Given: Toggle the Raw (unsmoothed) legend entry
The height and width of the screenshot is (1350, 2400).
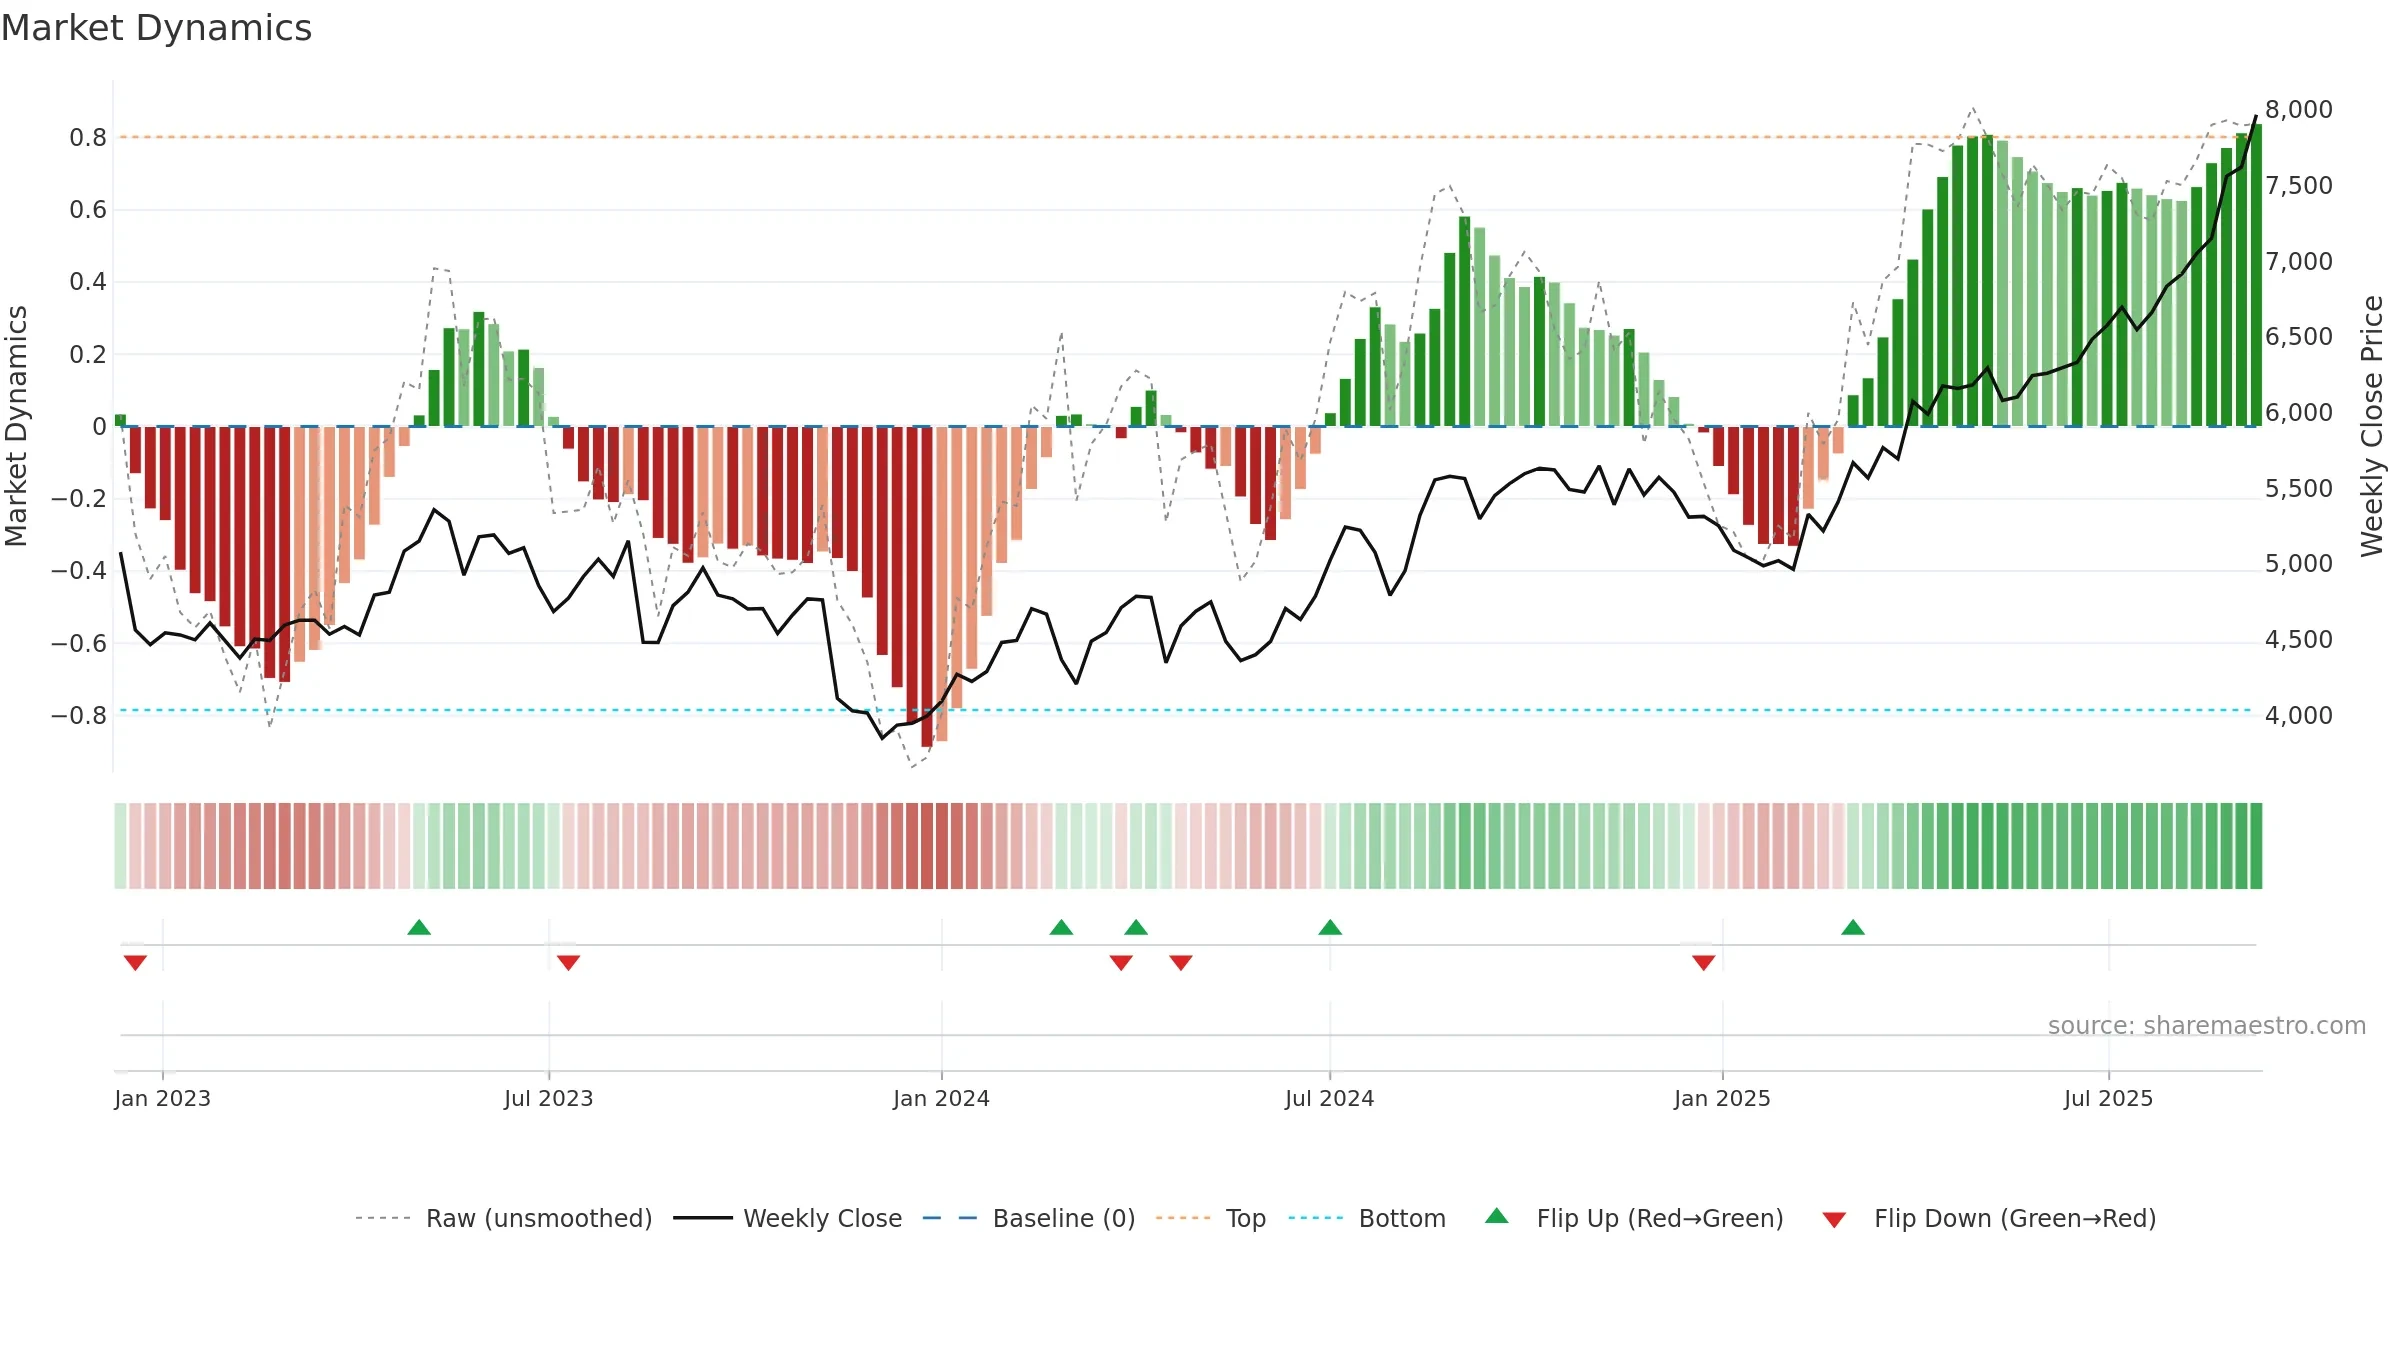Looking at the screenshot, I should [x=504, y=1218].
